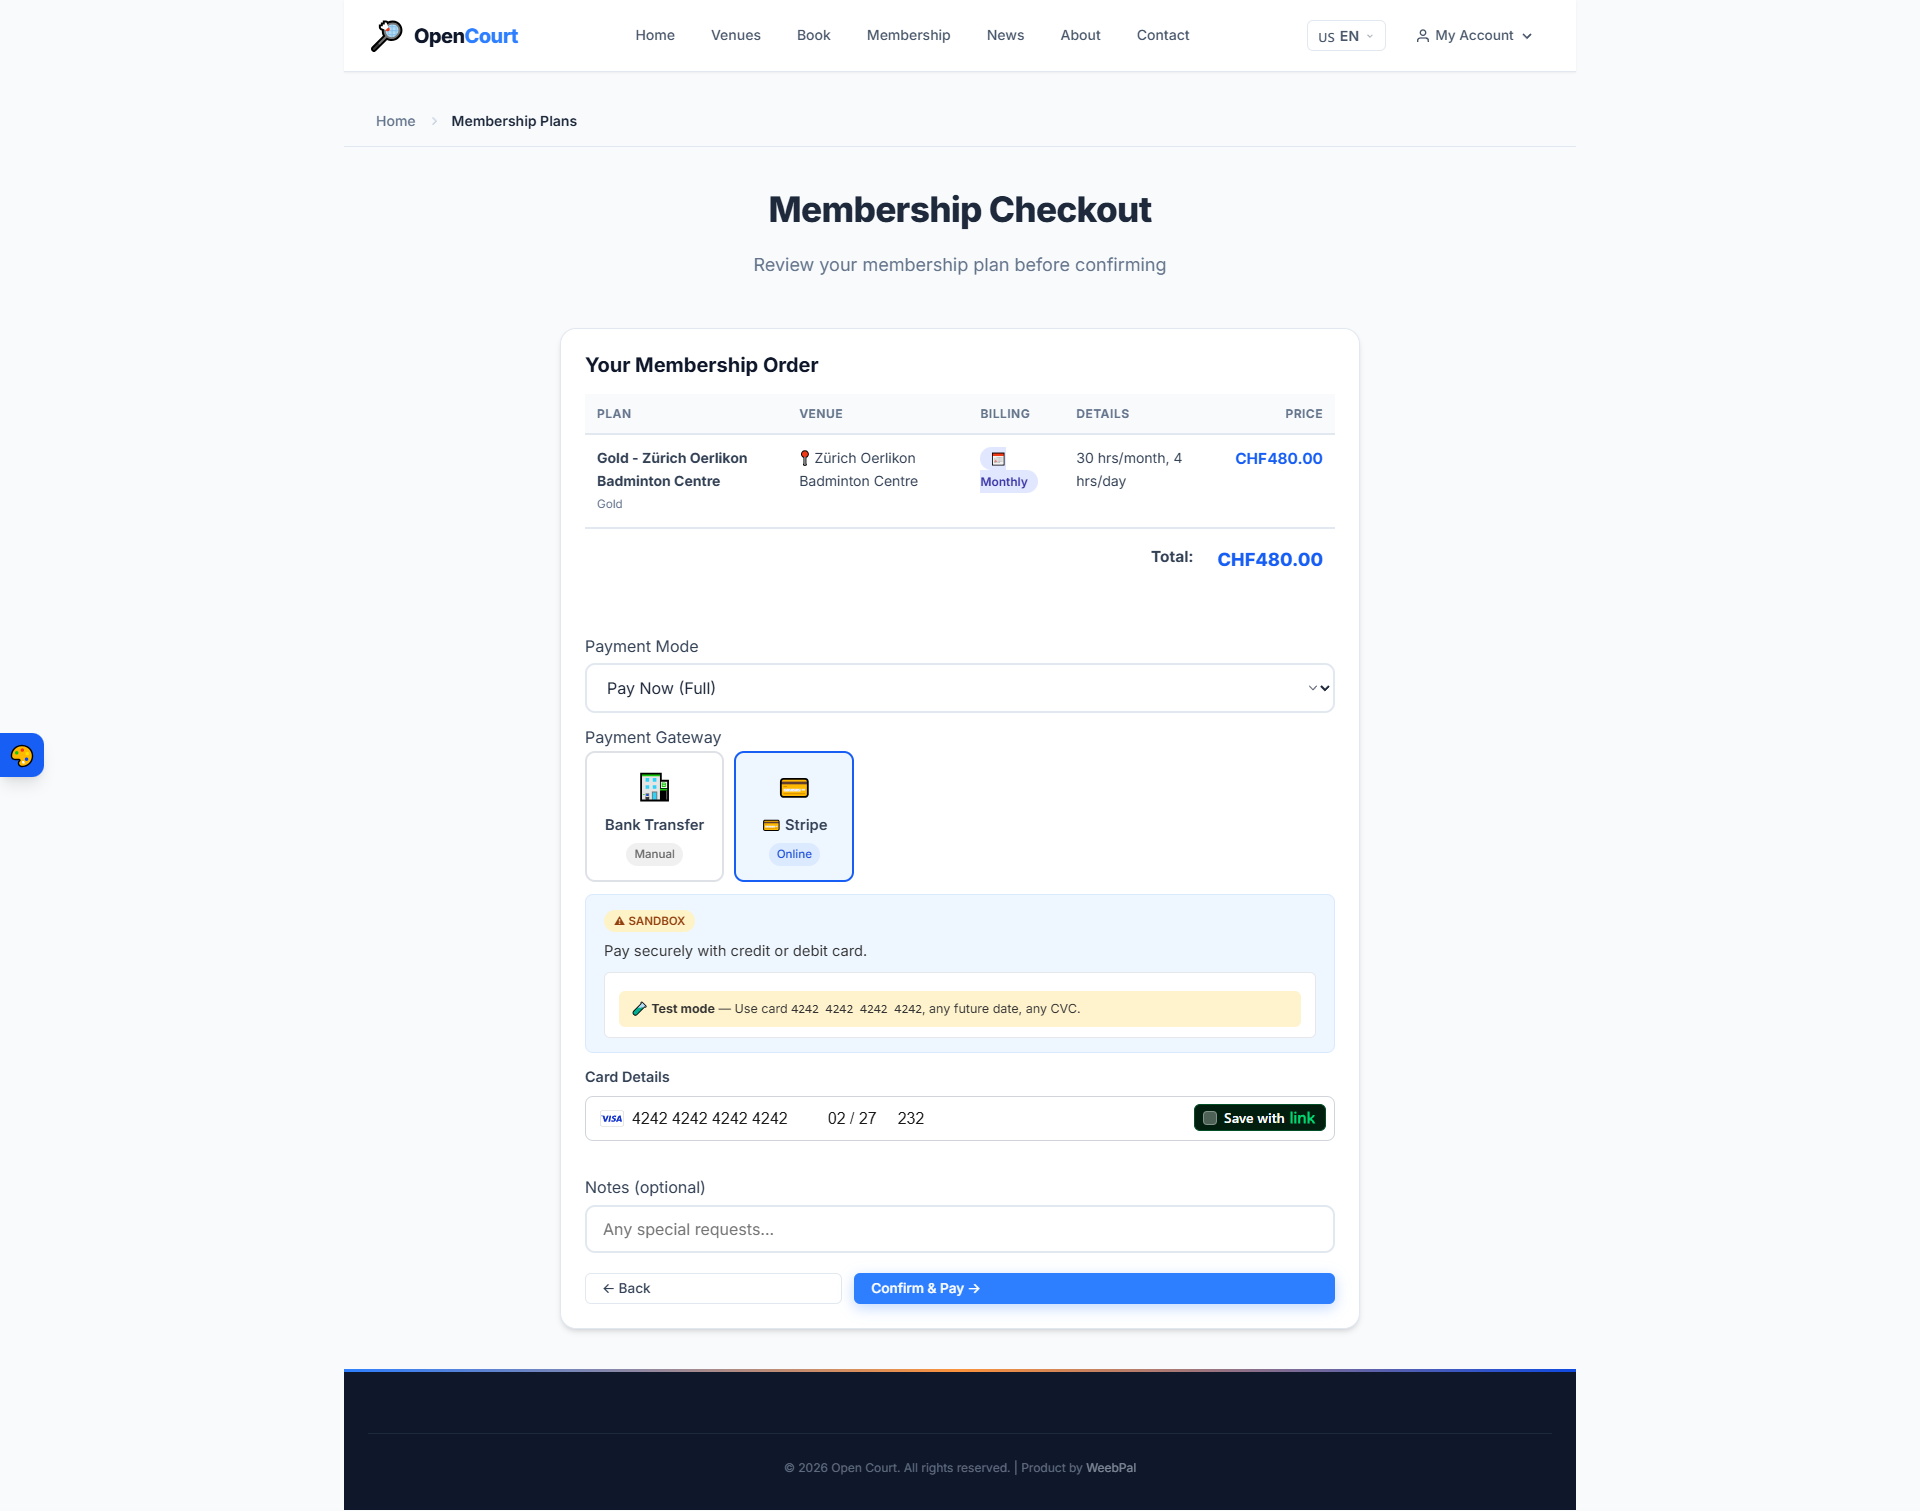The image size is (1920, 1511).
Task: Focus the Notes special requests field
Action: click(959, 1229)
